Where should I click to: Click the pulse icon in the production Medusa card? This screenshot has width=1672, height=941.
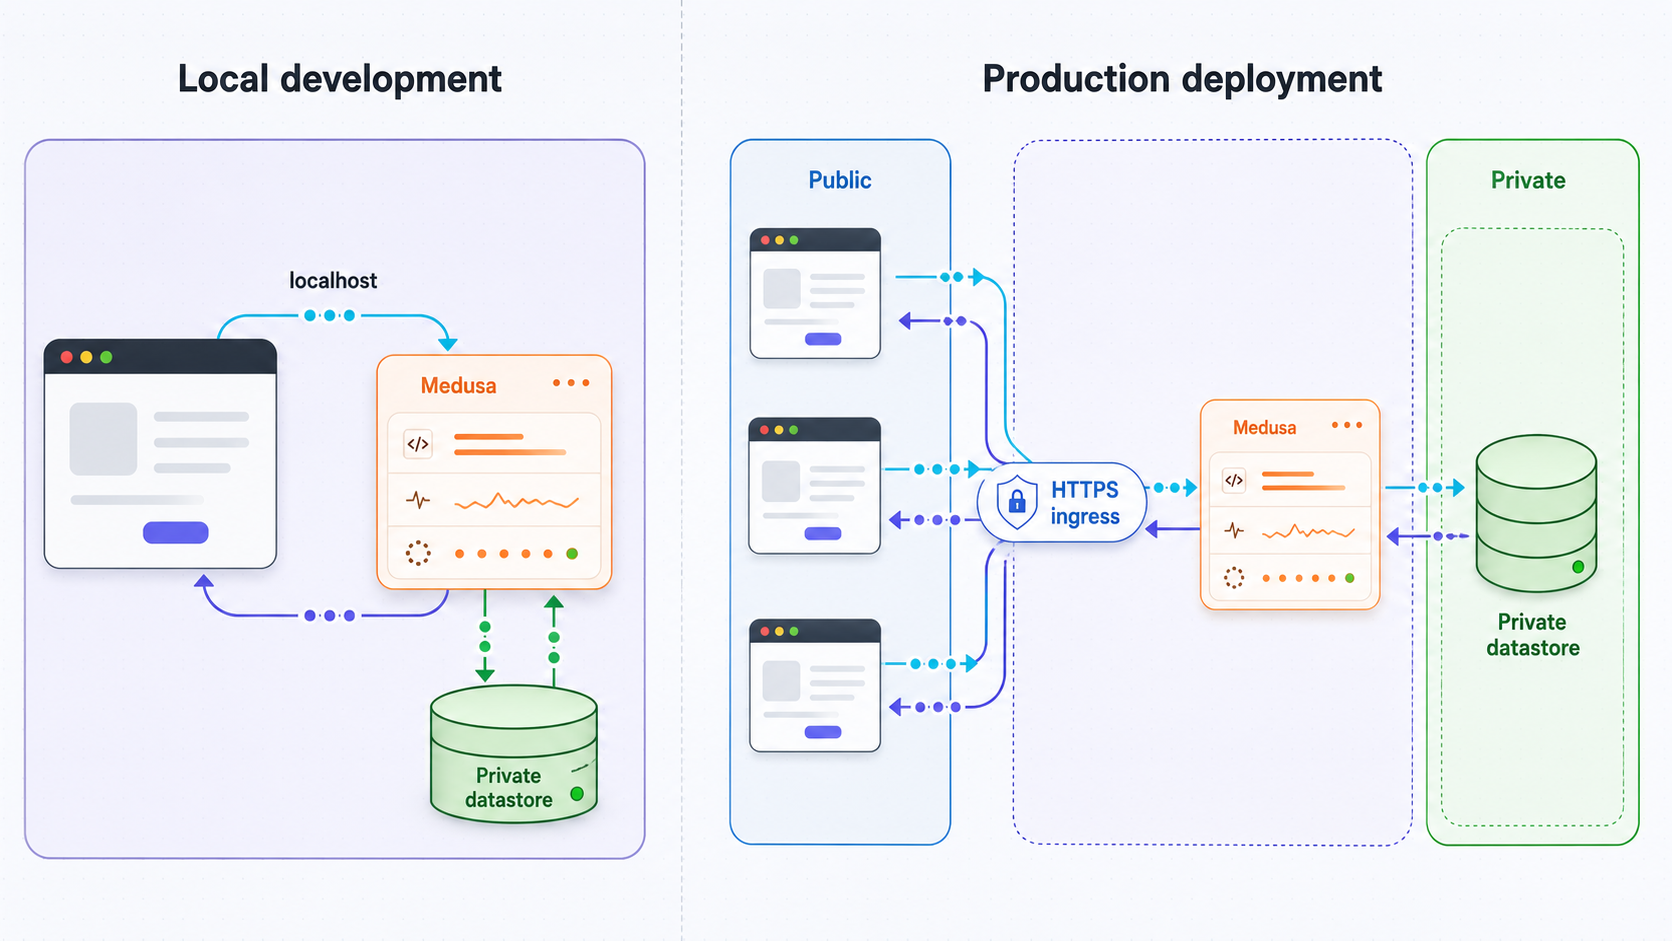pos(1234,531)
